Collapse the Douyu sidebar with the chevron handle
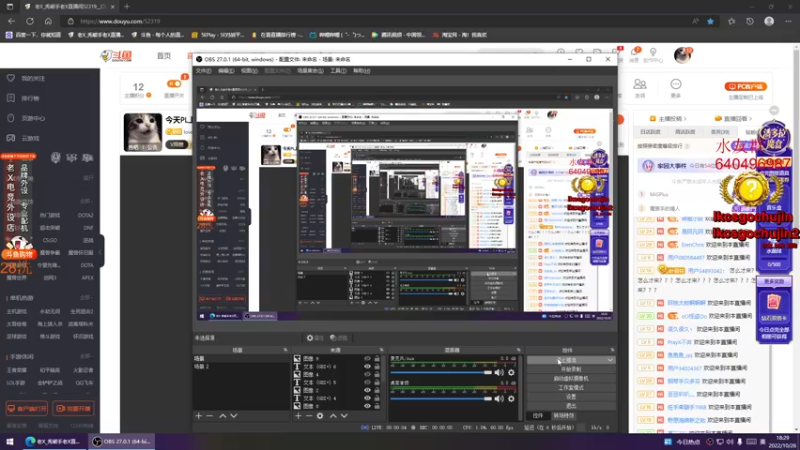Screen dimensions: 800x450 click(101, 252)
